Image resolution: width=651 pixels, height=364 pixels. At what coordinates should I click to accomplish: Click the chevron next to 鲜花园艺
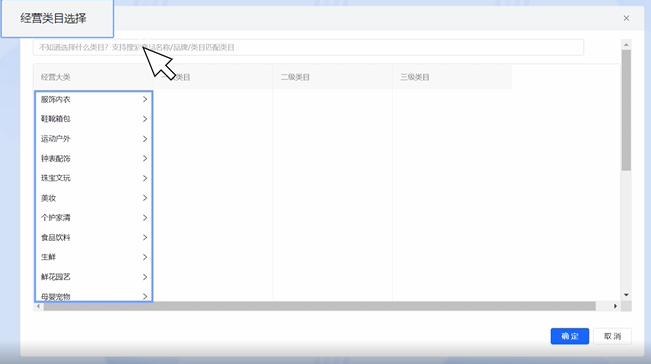145,277
